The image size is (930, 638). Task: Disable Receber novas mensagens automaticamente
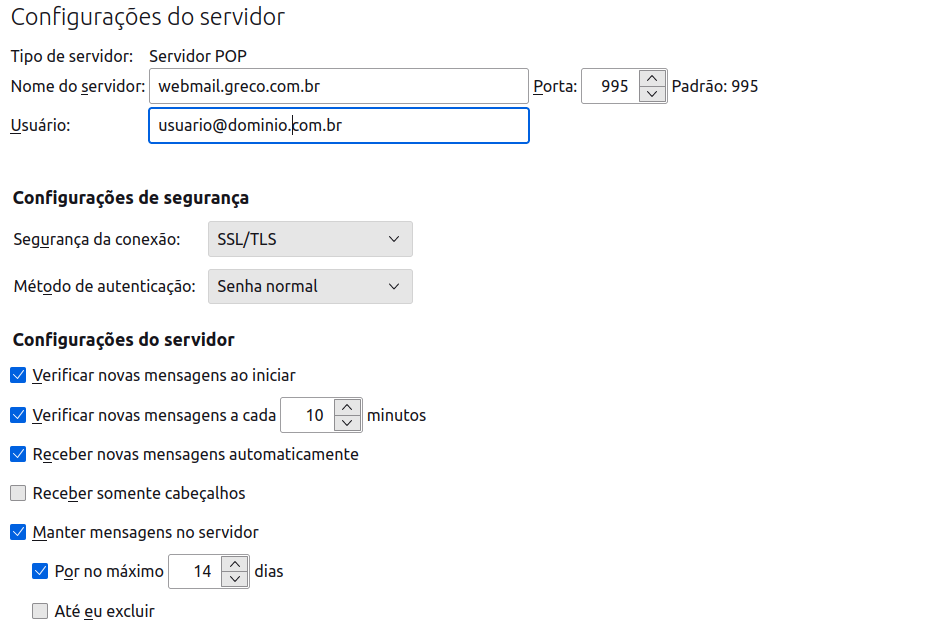(x=18, y=454)
